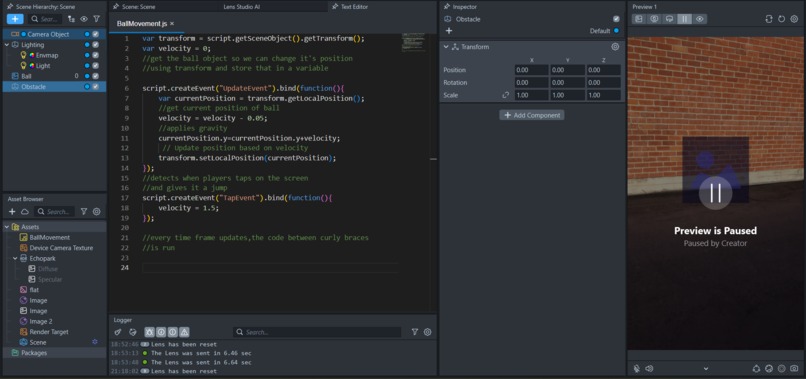The image size is (806, 379).
Task: Open the Lens Studio AI tab
Action: [242, 7]
